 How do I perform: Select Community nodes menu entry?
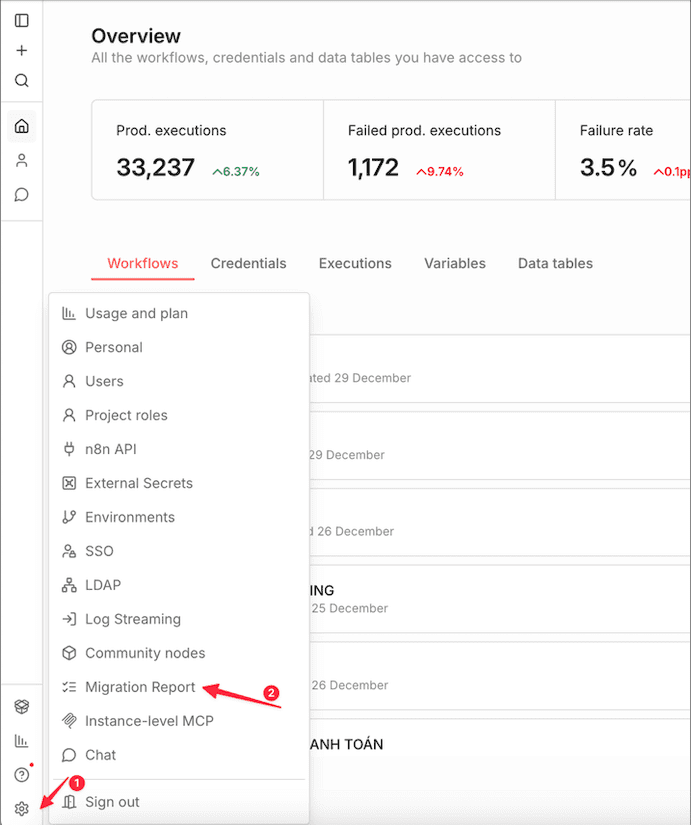(145, 653)
